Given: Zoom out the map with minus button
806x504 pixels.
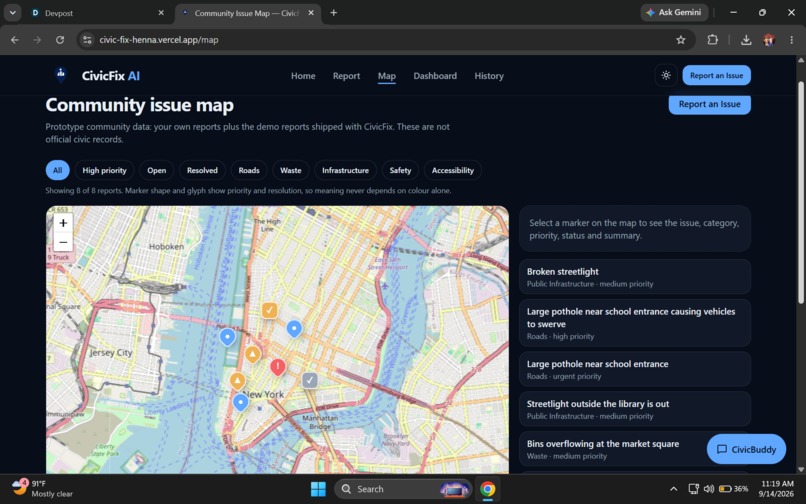Looking at the screenshot, I should click(63, 242).
